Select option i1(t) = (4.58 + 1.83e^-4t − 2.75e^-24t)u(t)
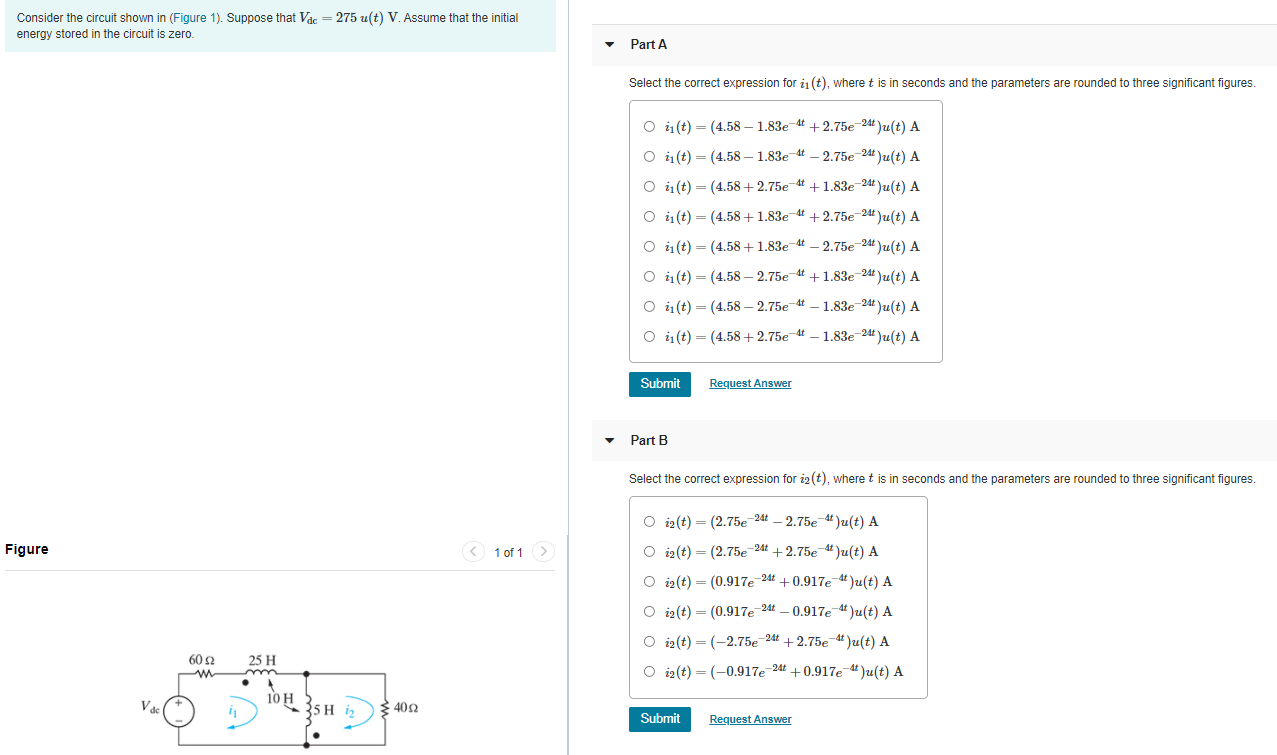This screenshot has height=755, width=1277. [x=650, y=247]
